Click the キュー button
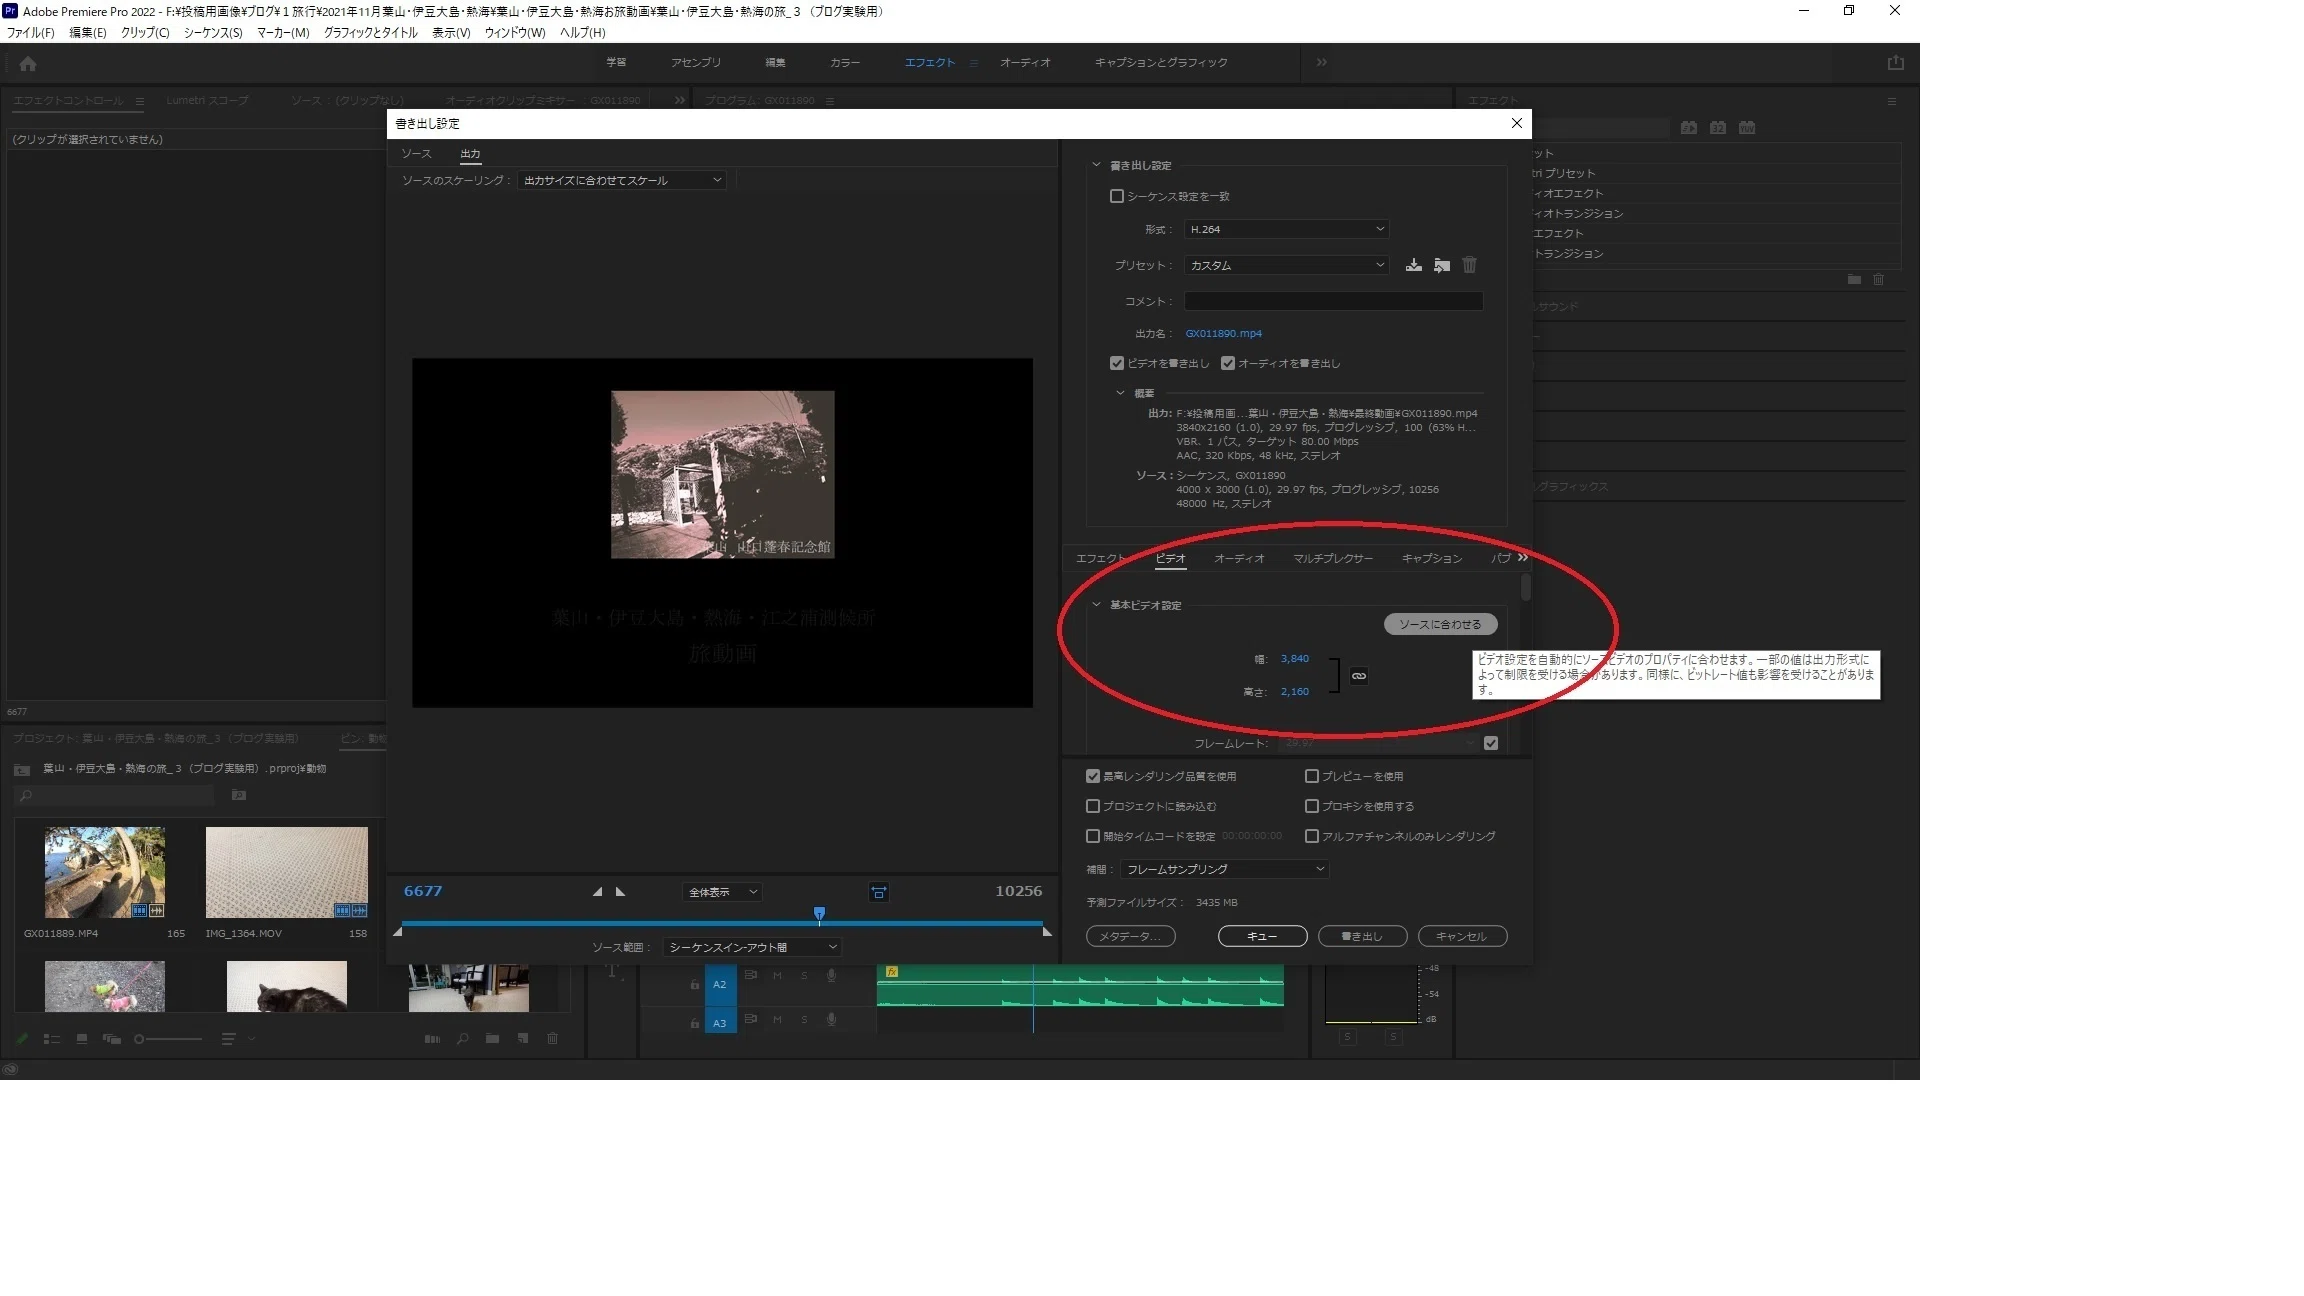 pos(1262,936)
